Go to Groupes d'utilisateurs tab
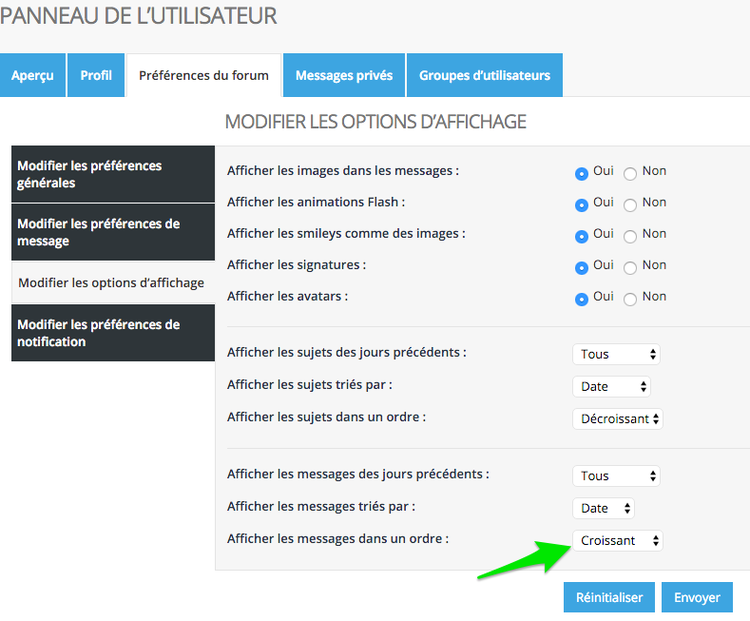The image size is (750, 621). [485, 75]
